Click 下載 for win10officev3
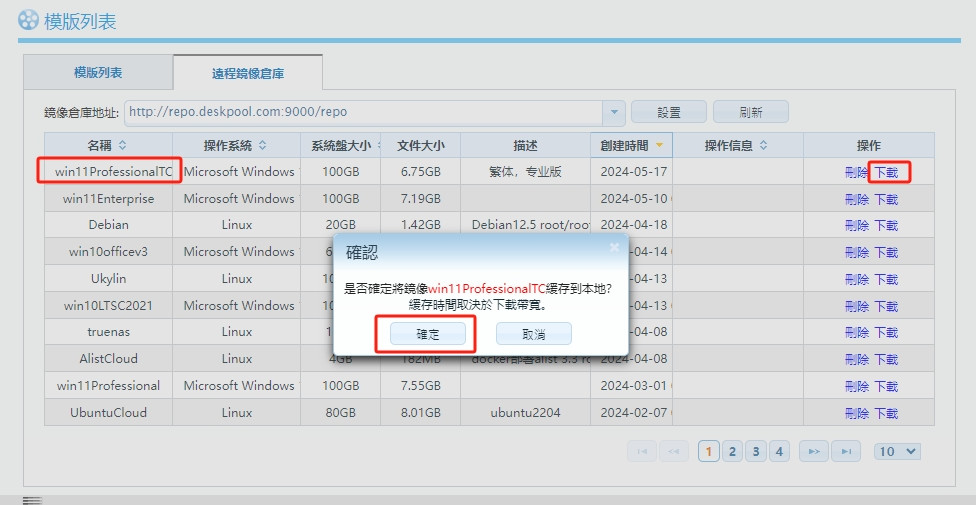This screenshot has width=976, height=505. click(x=886, y=252)
